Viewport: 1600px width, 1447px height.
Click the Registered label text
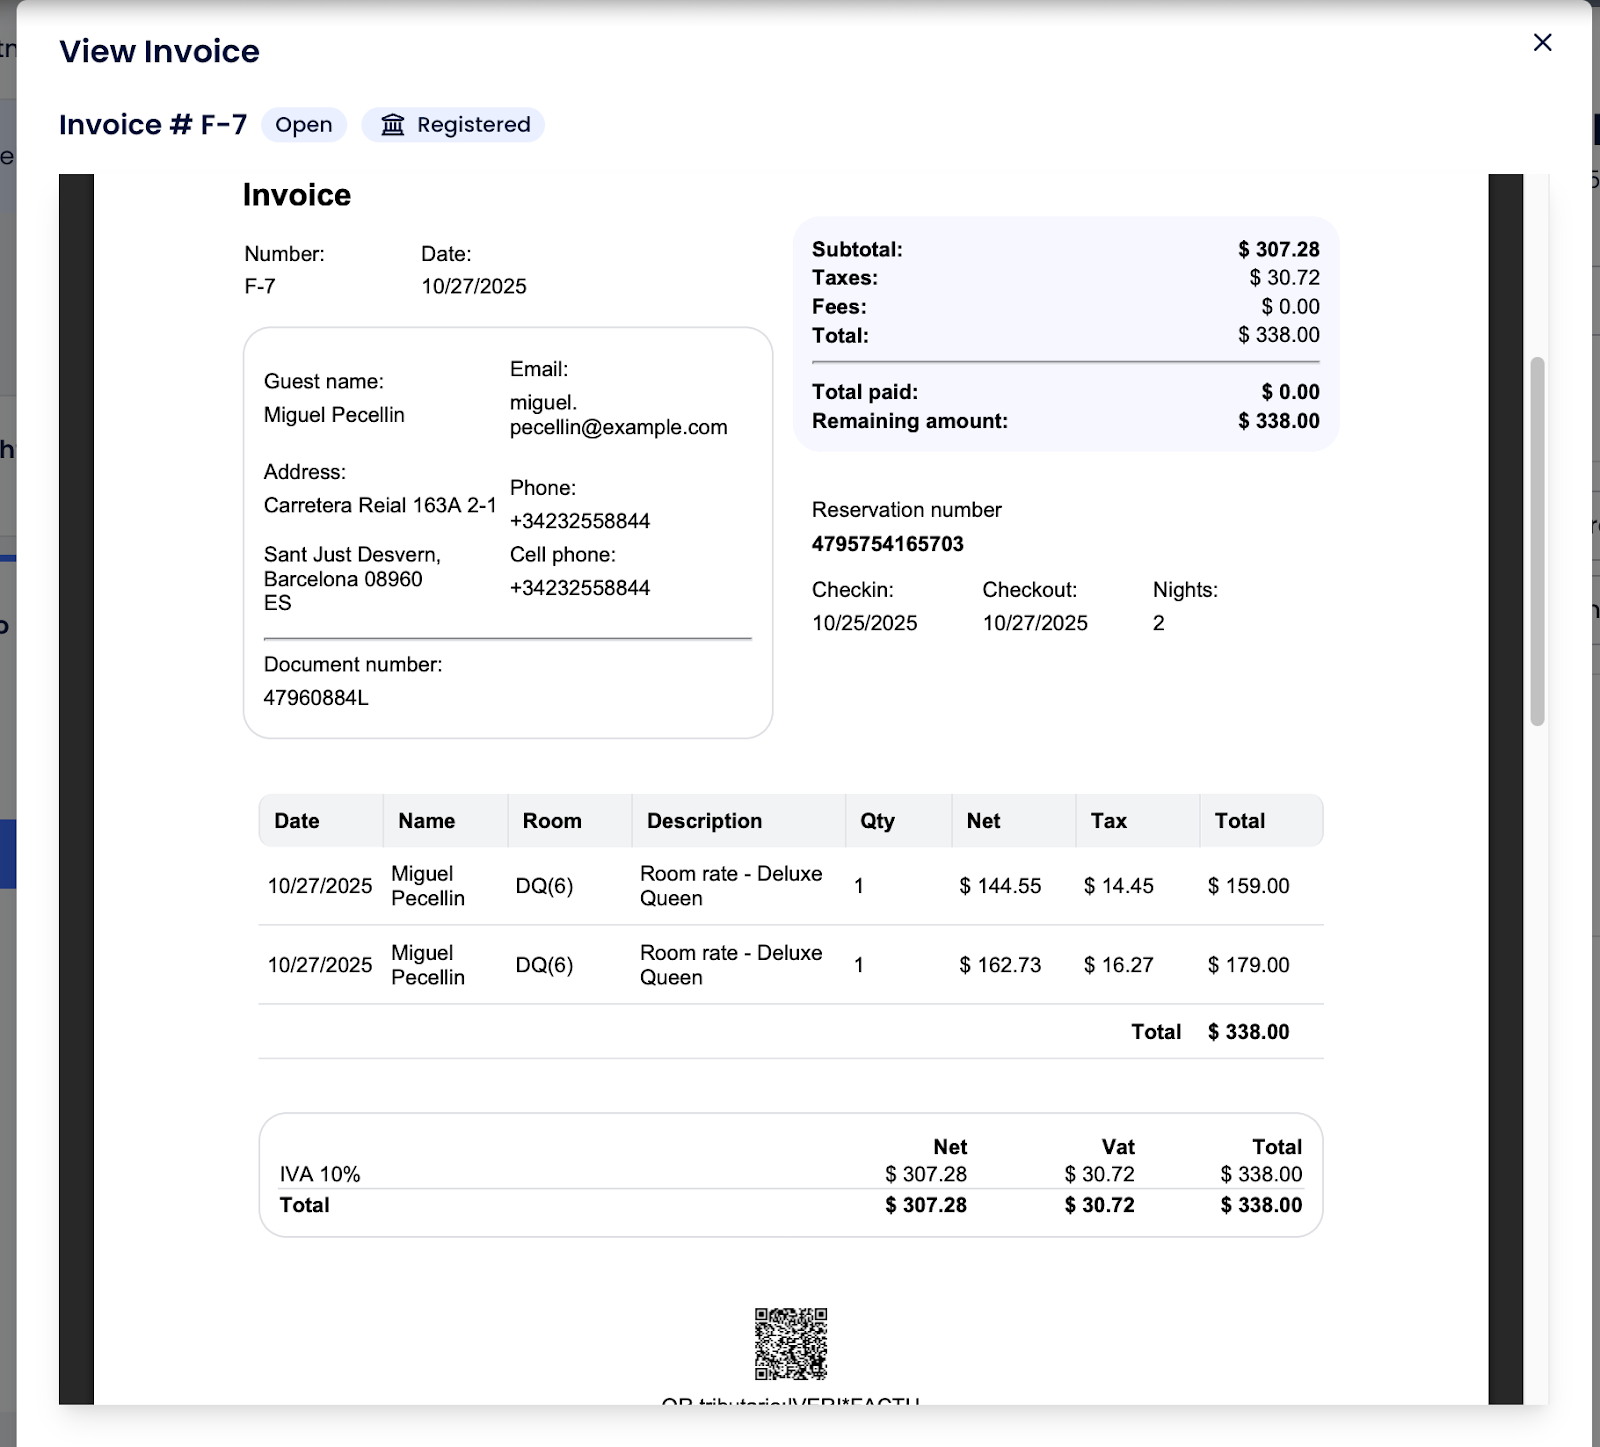click(x=473, y=125)
